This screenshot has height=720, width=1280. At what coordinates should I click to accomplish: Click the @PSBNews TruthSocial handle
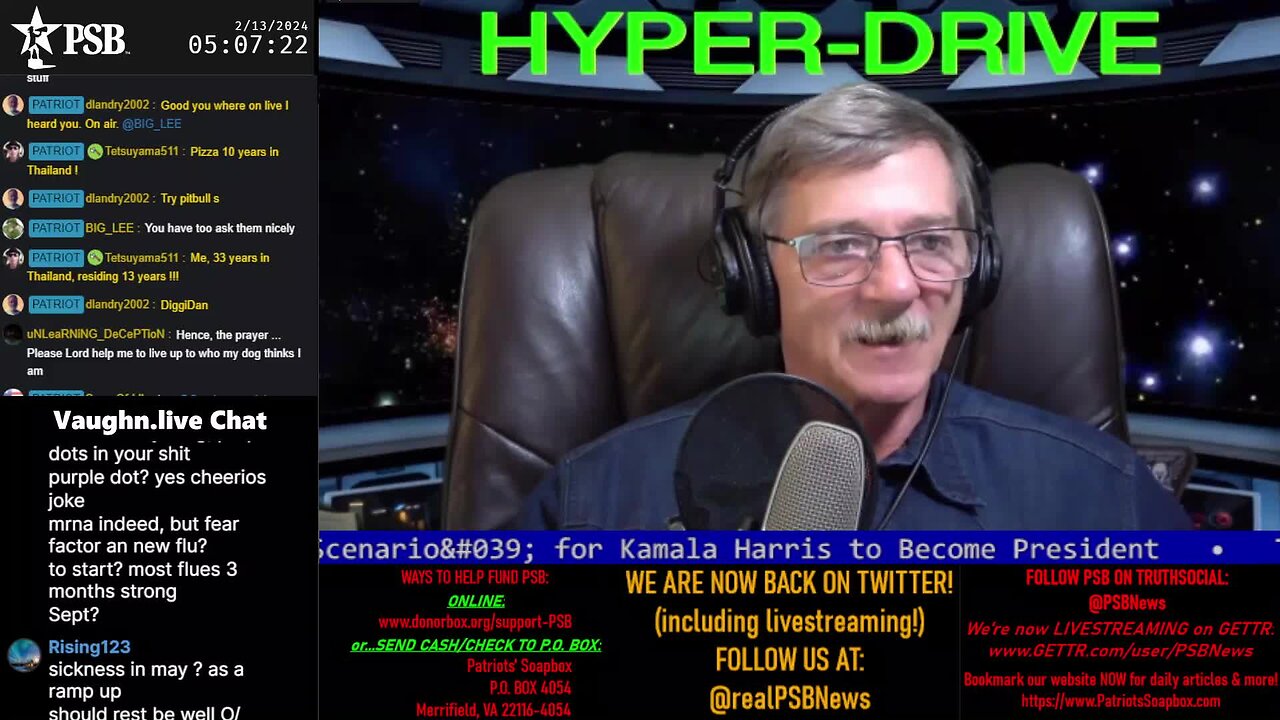1127,603
